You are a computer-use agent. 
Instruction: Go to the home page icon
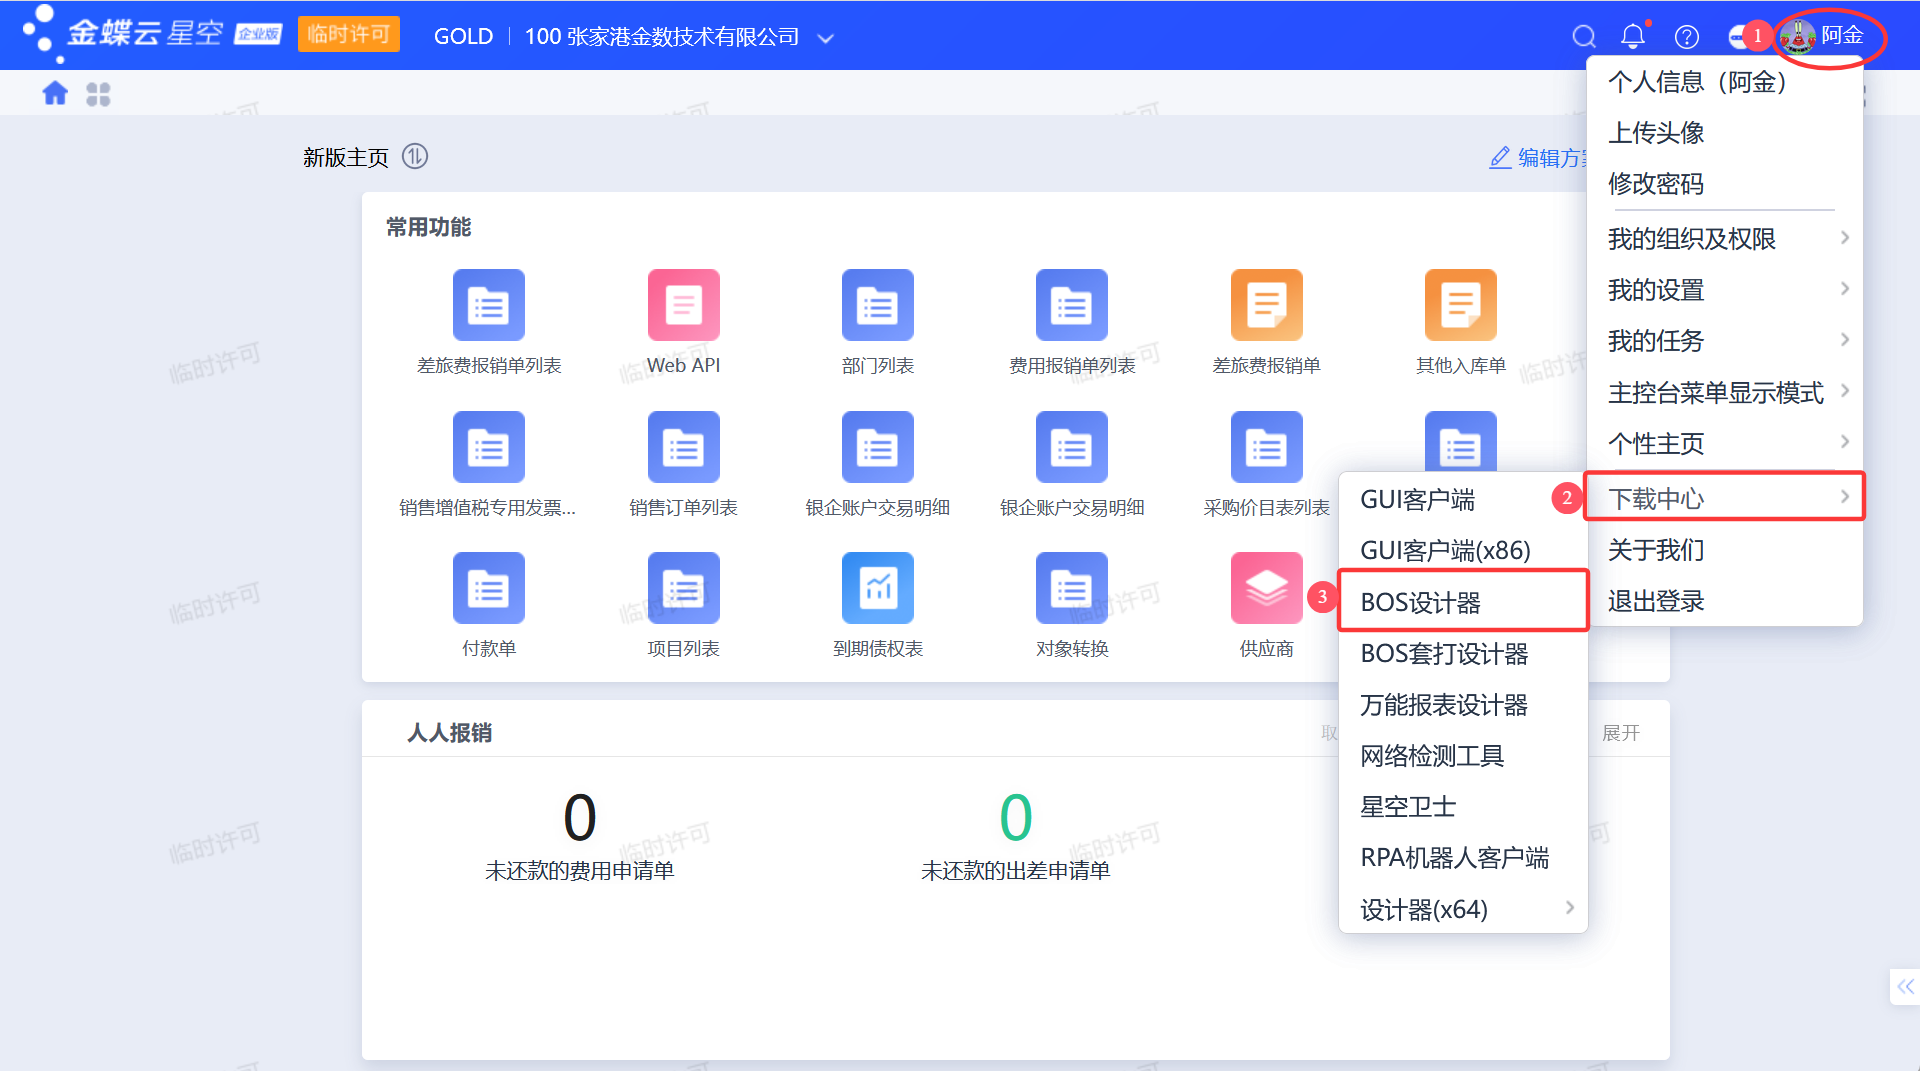click(x=55, y=94)
